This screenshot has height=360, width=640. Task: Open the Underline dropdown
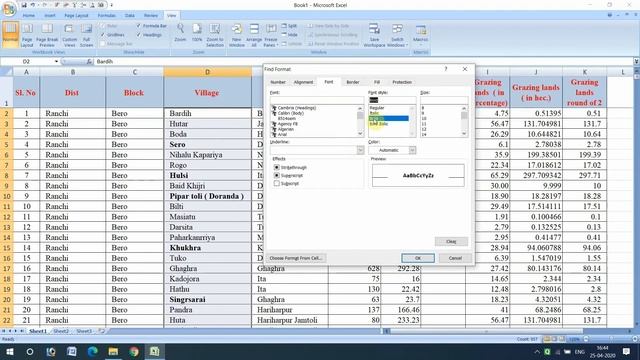pos(360,150)
